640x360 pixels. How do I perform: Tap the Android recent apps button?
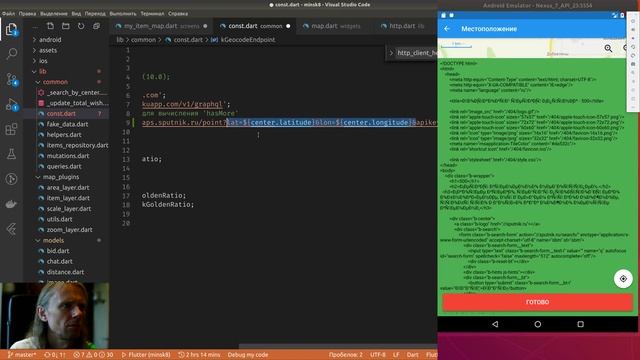[580, 324]
